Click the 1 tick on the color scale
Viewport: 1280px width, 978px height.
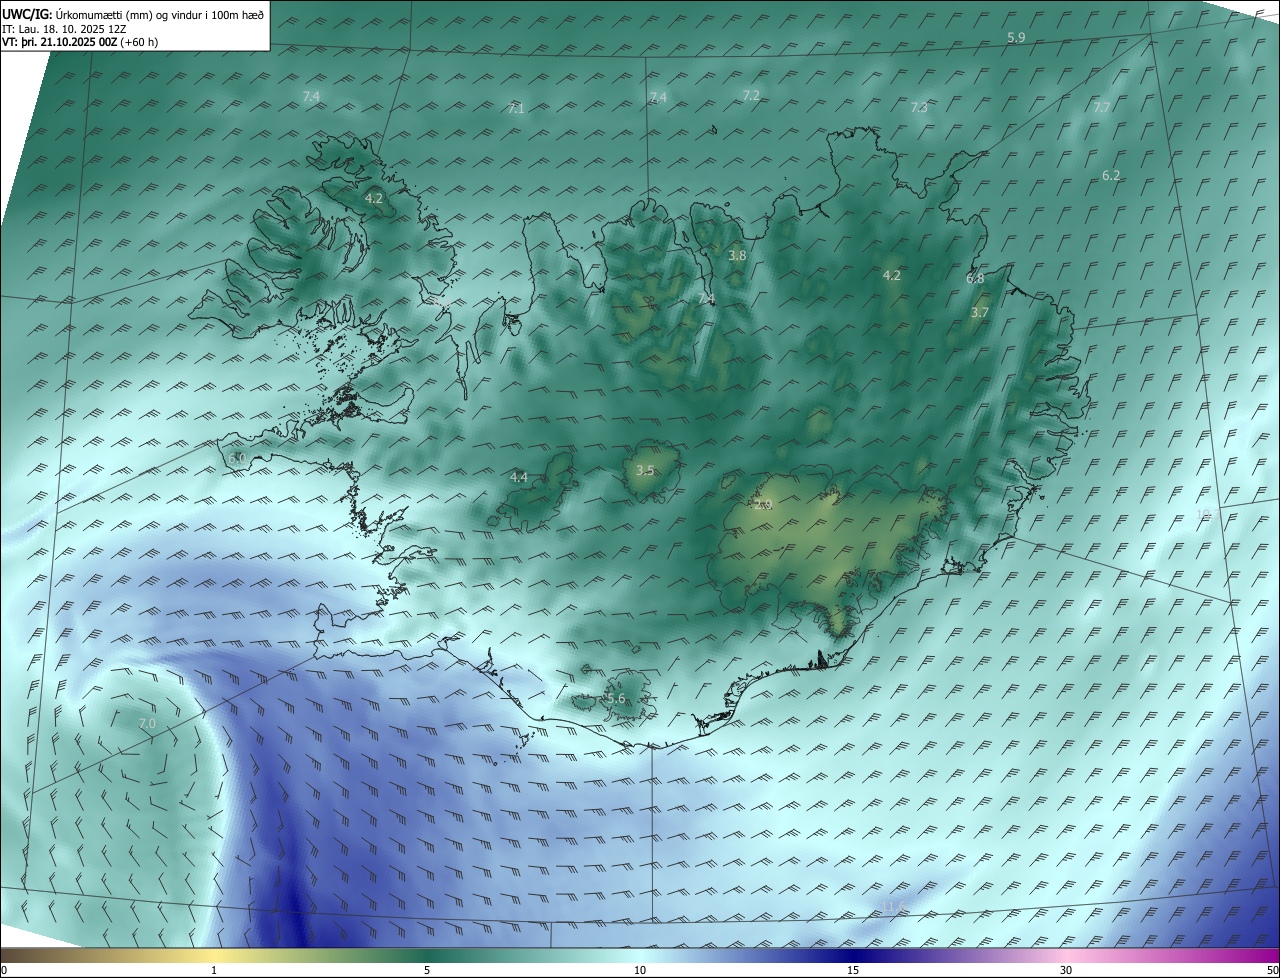click(214, 970)
